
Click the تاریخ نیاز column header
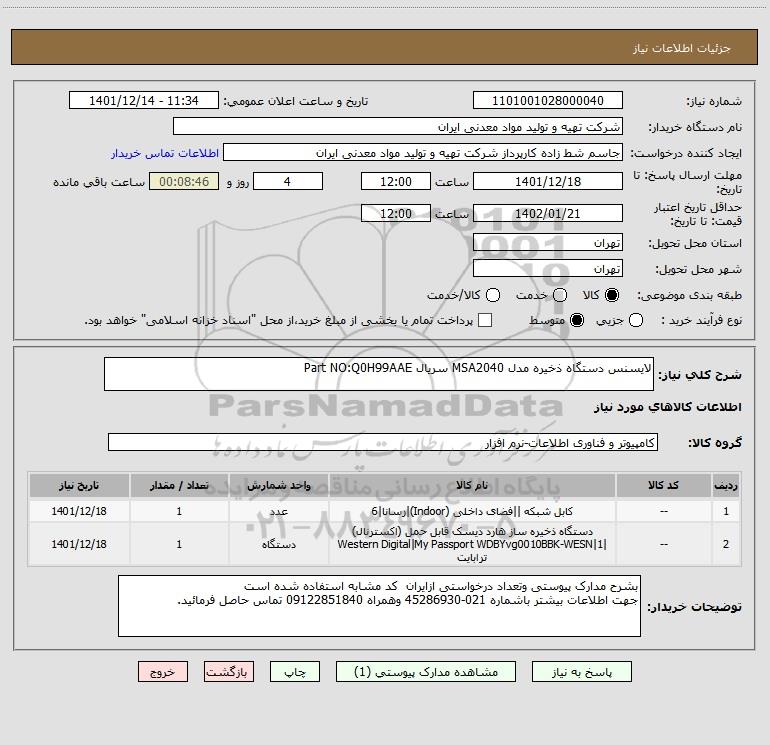pyautogui.click(x=79, y=485)
